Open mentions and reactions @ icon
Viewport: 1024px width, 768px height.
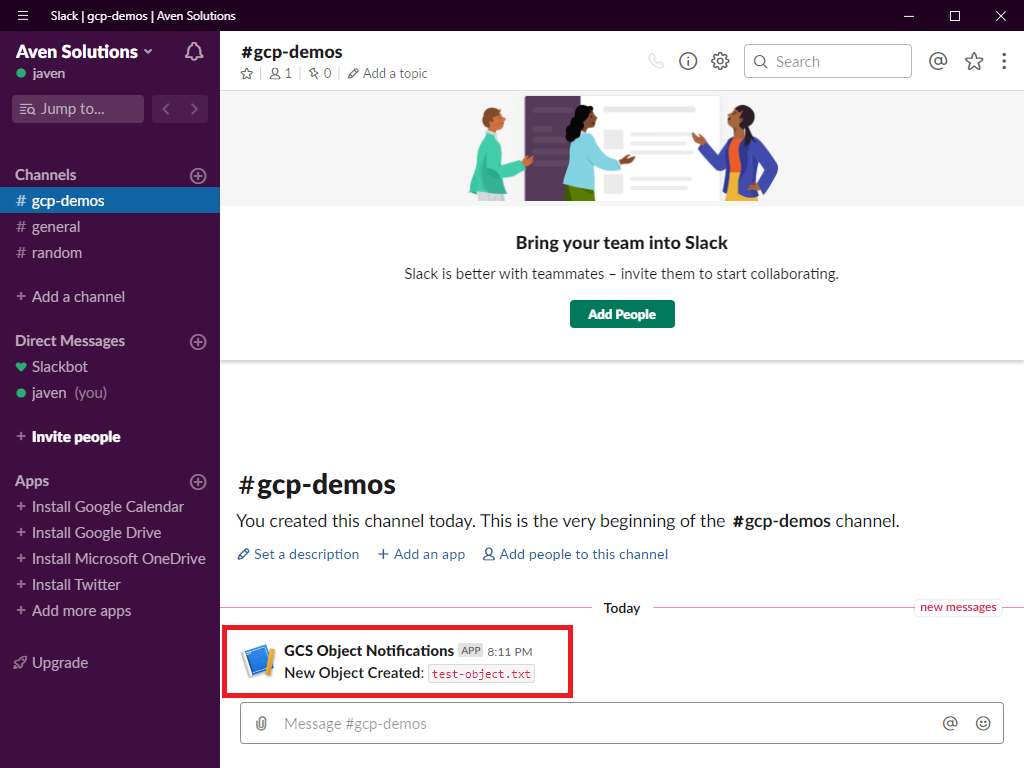pyautogui.click(x=938, y=61)
